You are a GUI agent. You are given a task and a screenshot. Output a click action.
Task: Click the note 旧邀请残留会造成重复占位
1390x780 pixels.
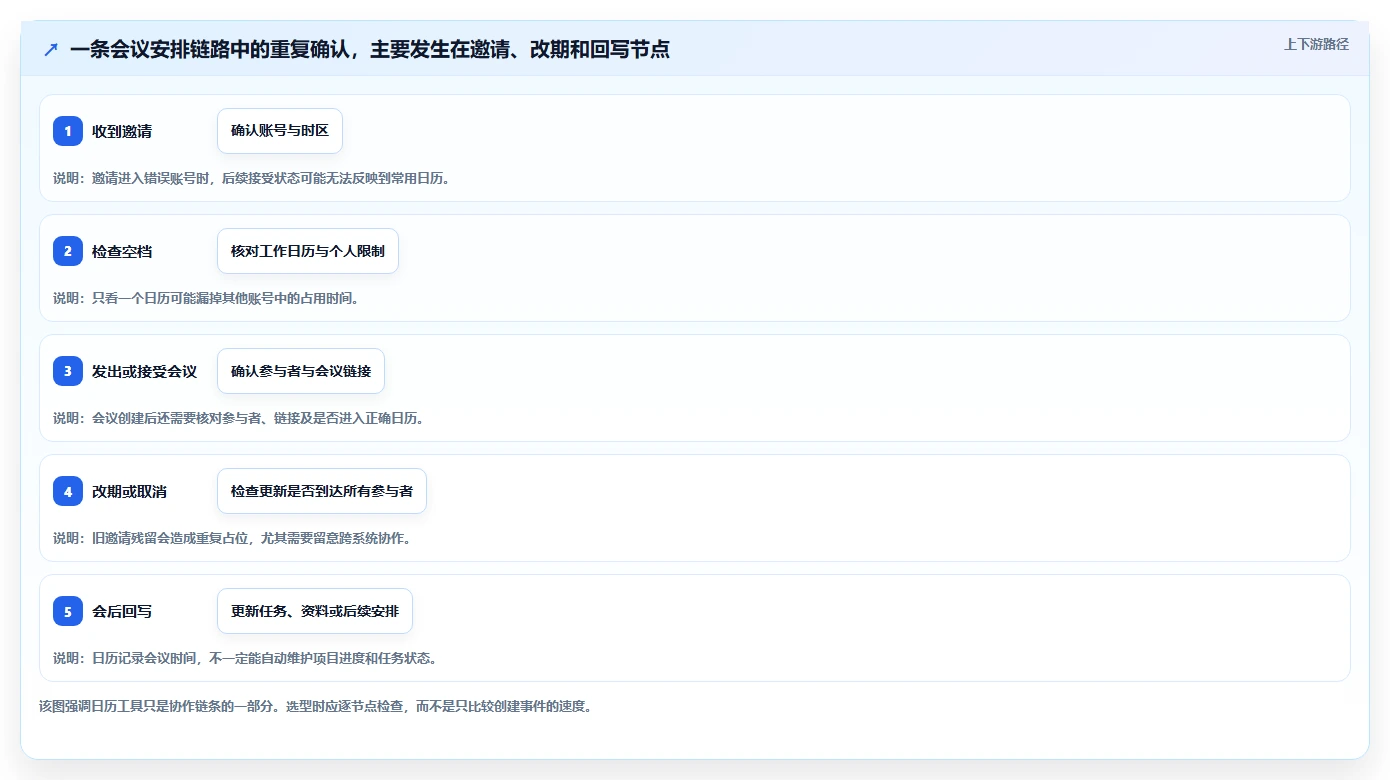coord(232,538)
